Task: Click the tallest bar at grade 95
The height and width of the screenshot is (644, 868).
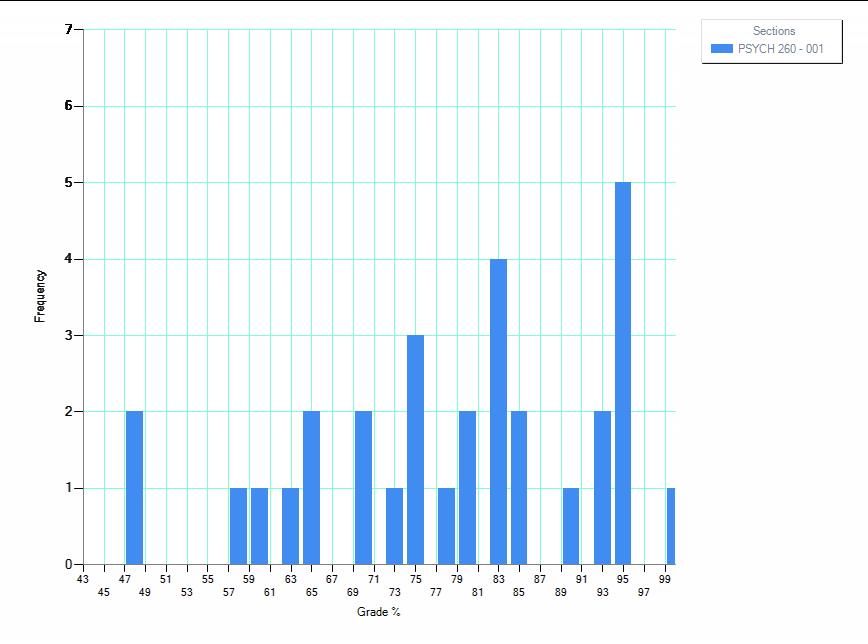Action: (x=623, y=373)
